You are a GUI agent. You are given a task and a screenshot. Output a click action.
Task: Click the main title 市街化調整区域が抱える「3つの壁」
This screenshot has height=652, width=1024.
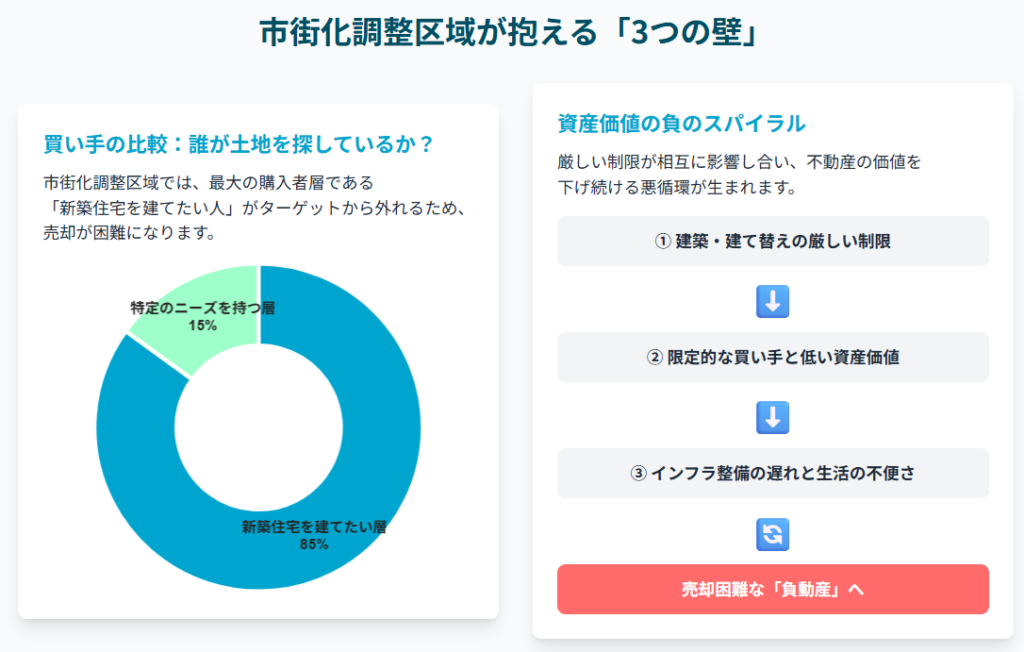pos(509,32)
